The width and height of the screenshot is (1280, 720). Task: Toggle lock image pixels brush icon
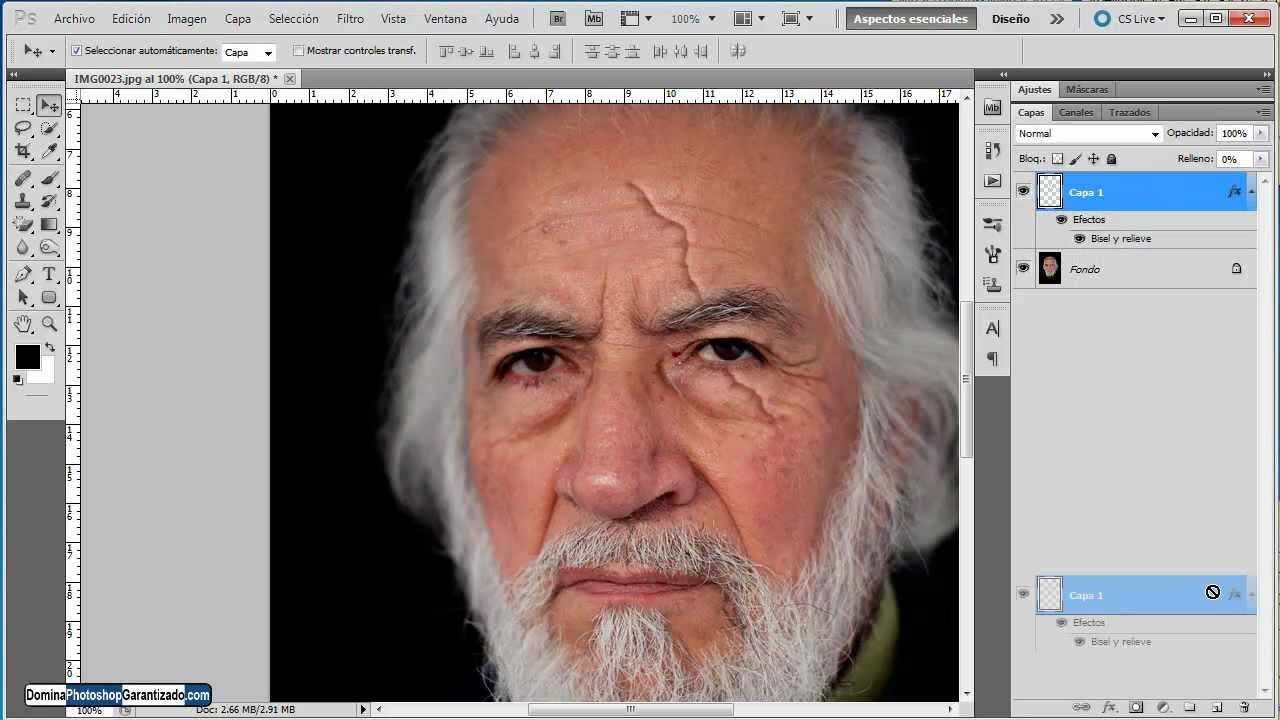point(1075,159)
